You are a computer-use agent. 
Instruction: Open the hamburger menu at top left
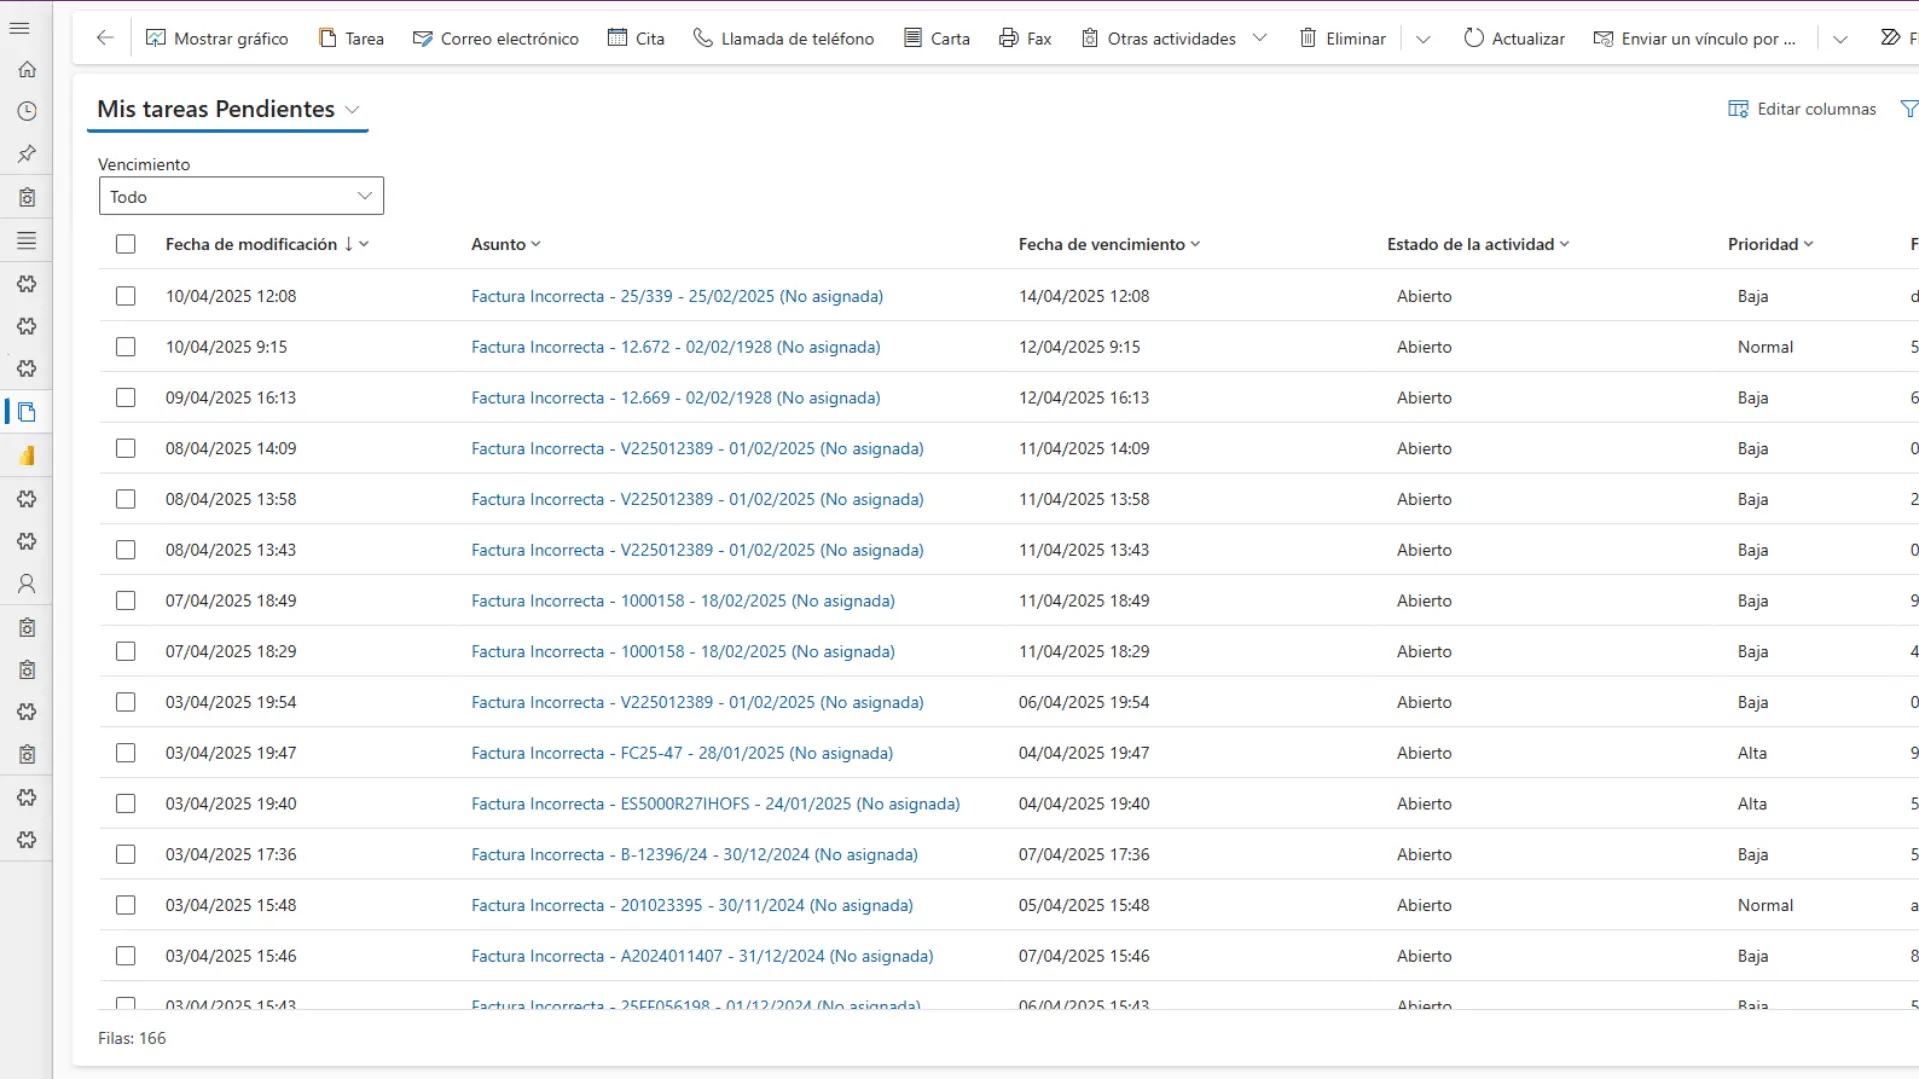tap(20, 28)
